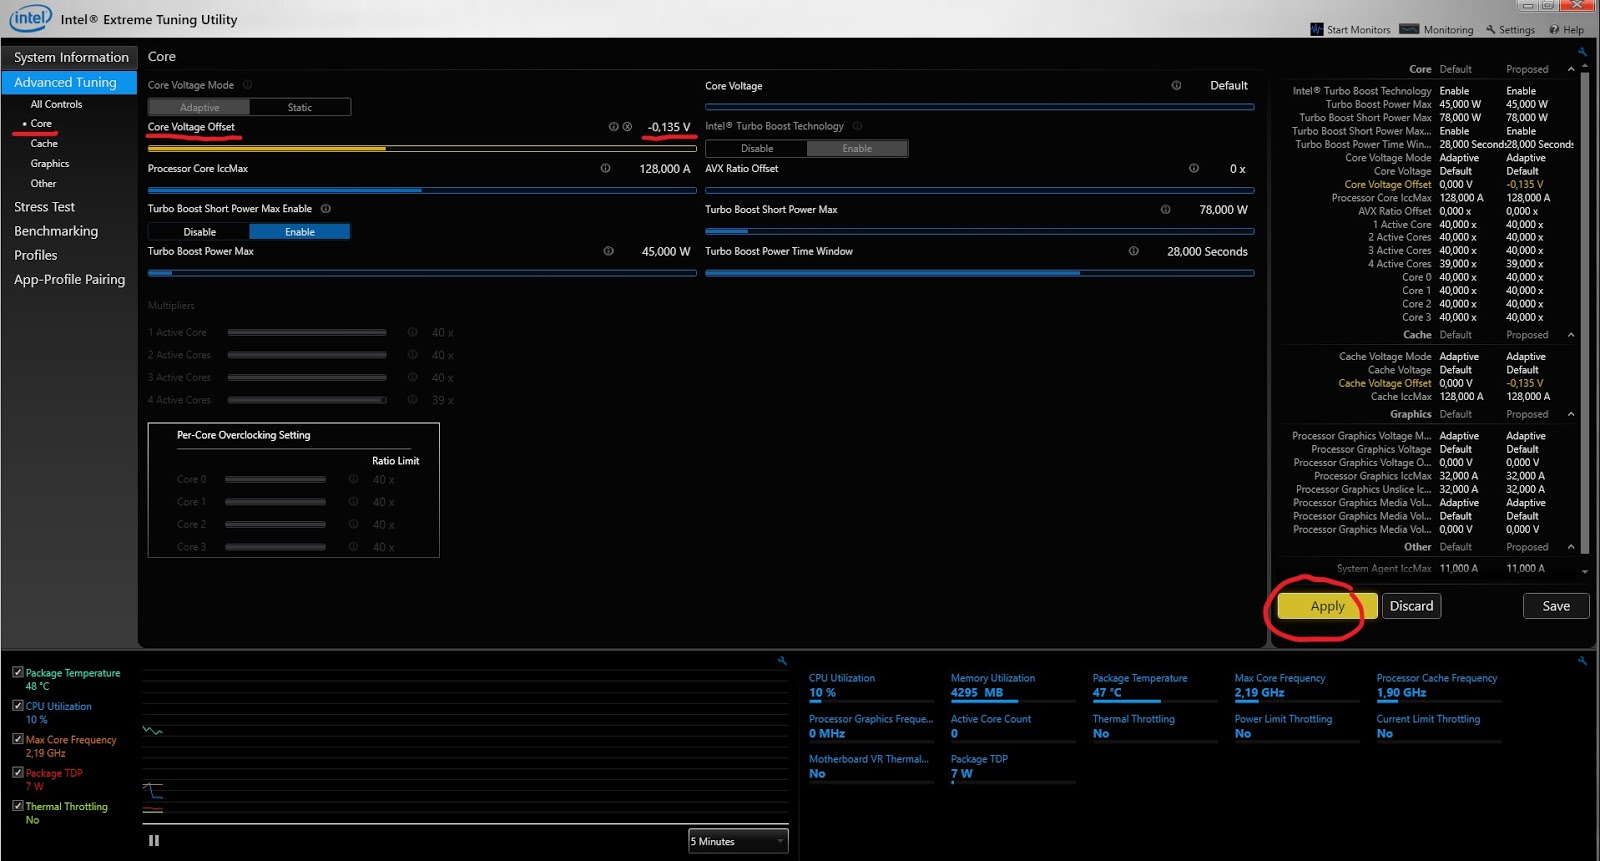Set Core Voltage Mode to Static

(300, 107)
